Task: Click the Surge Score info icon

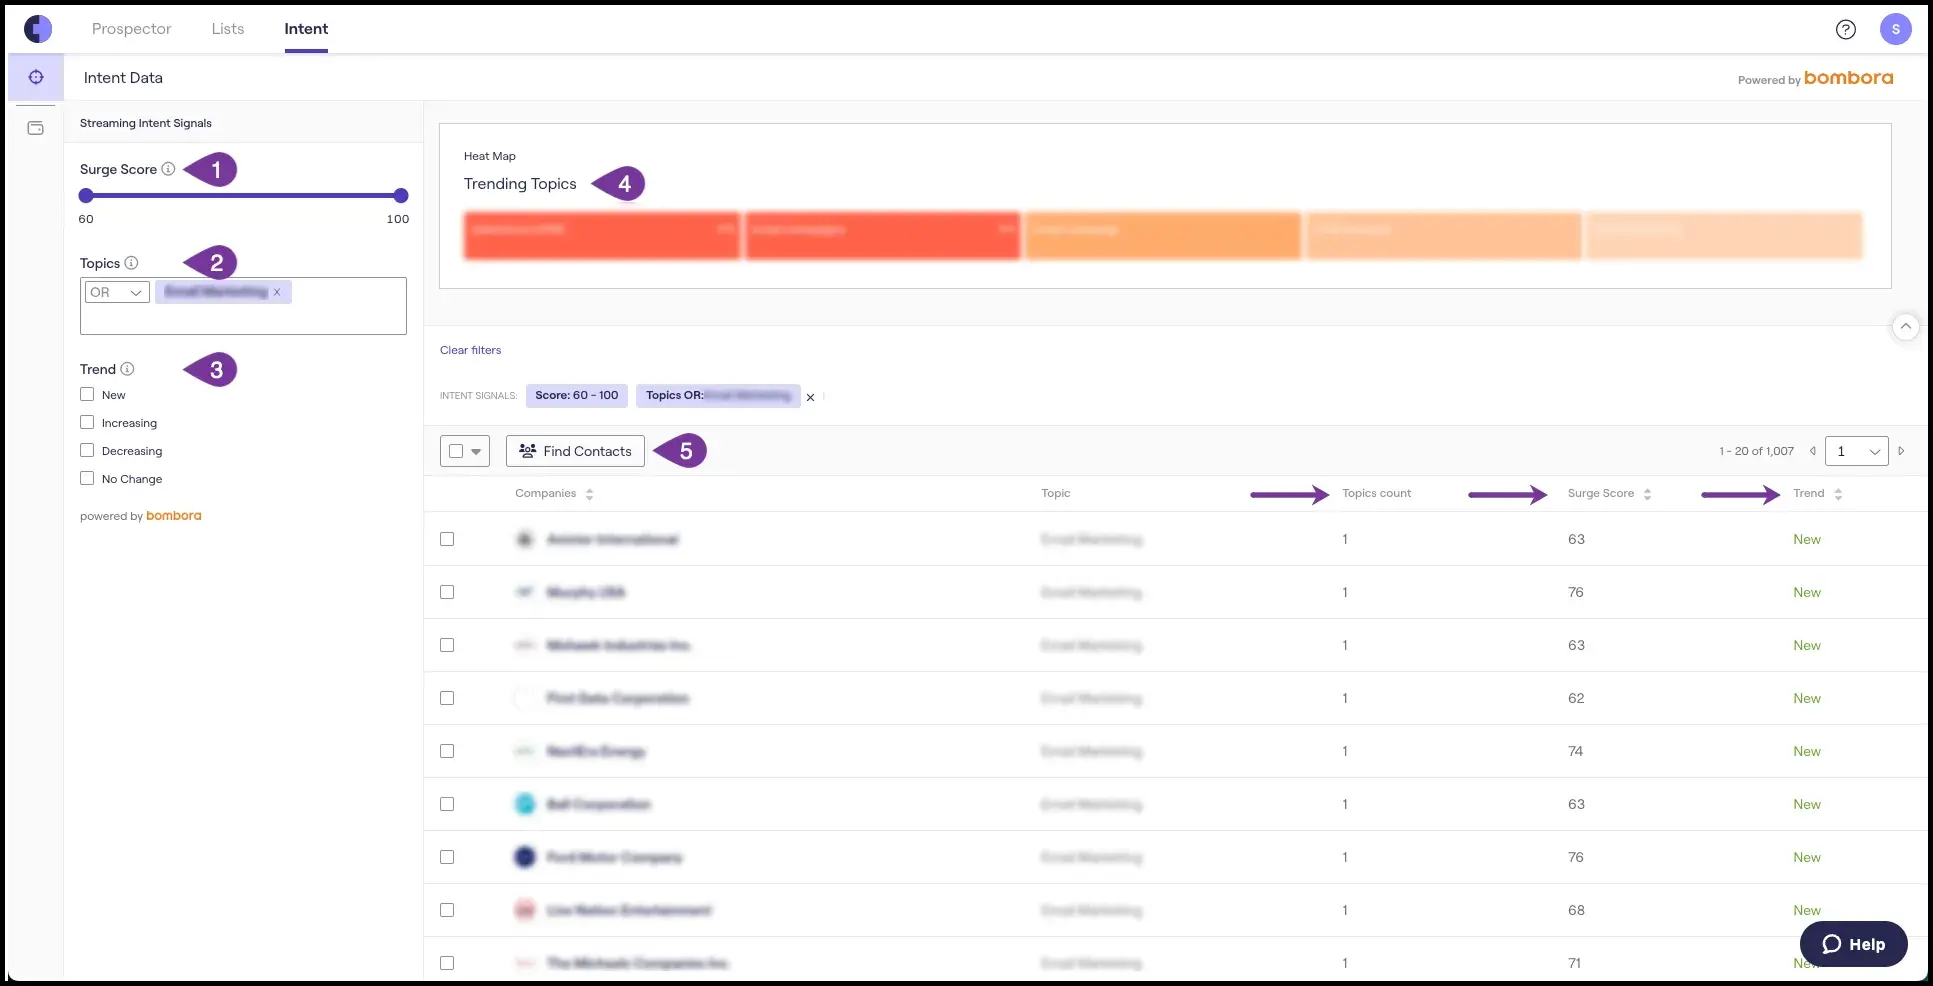Action: [x=168, y=169]
